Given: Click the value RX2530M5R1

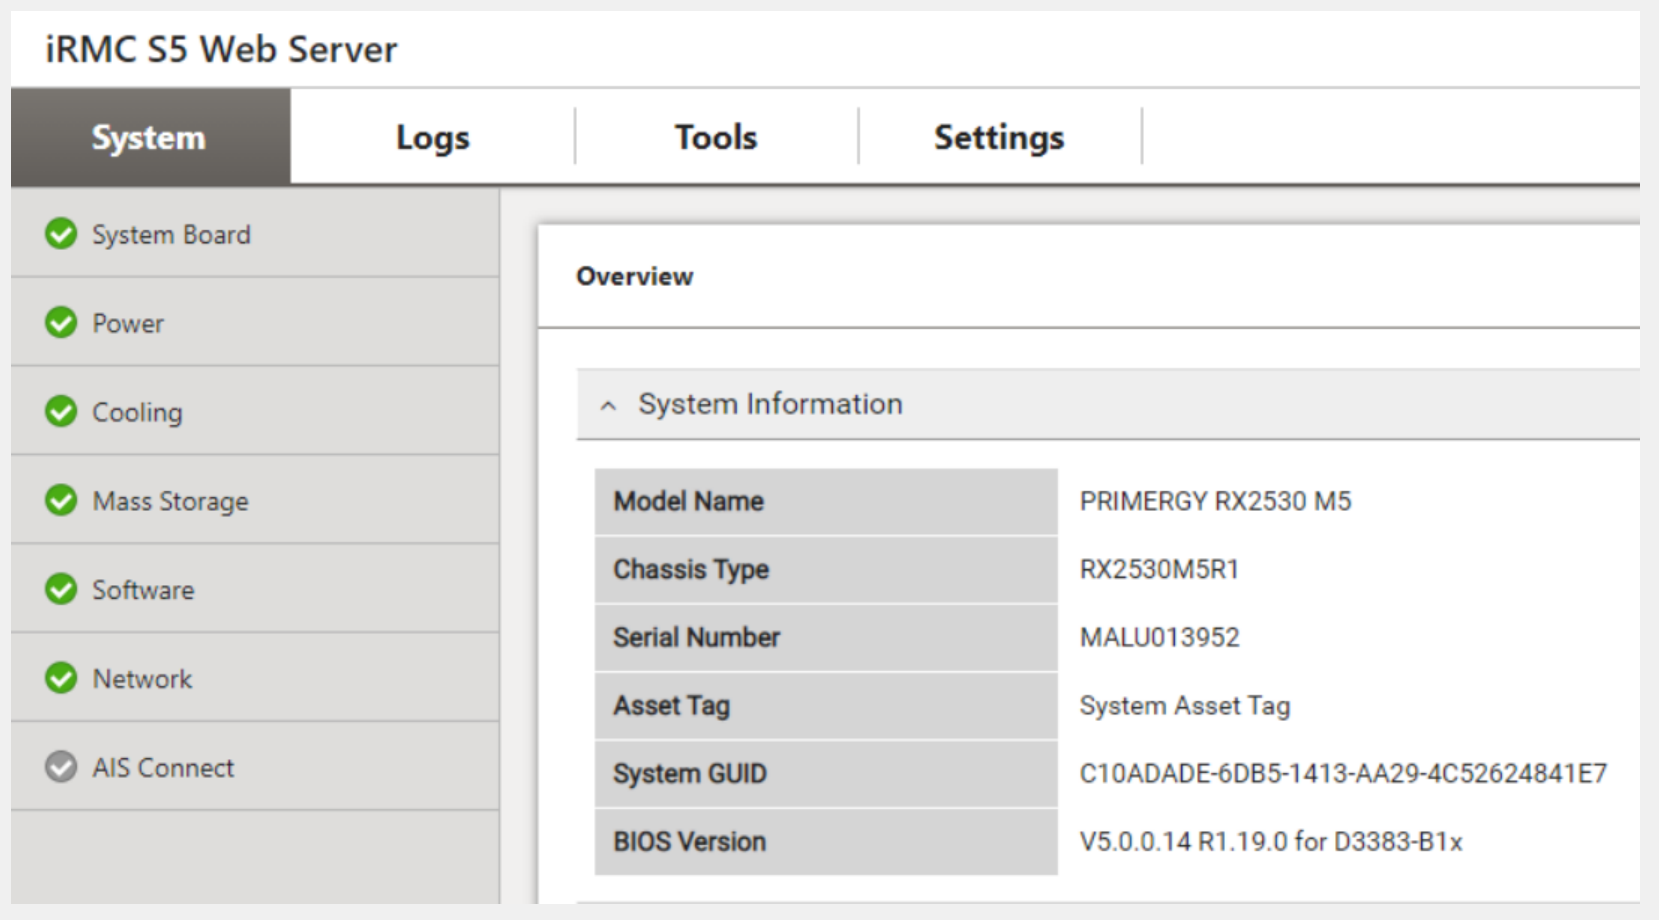Looking at the screenshot, I should pyautogui.click(x=1159, y=569).
